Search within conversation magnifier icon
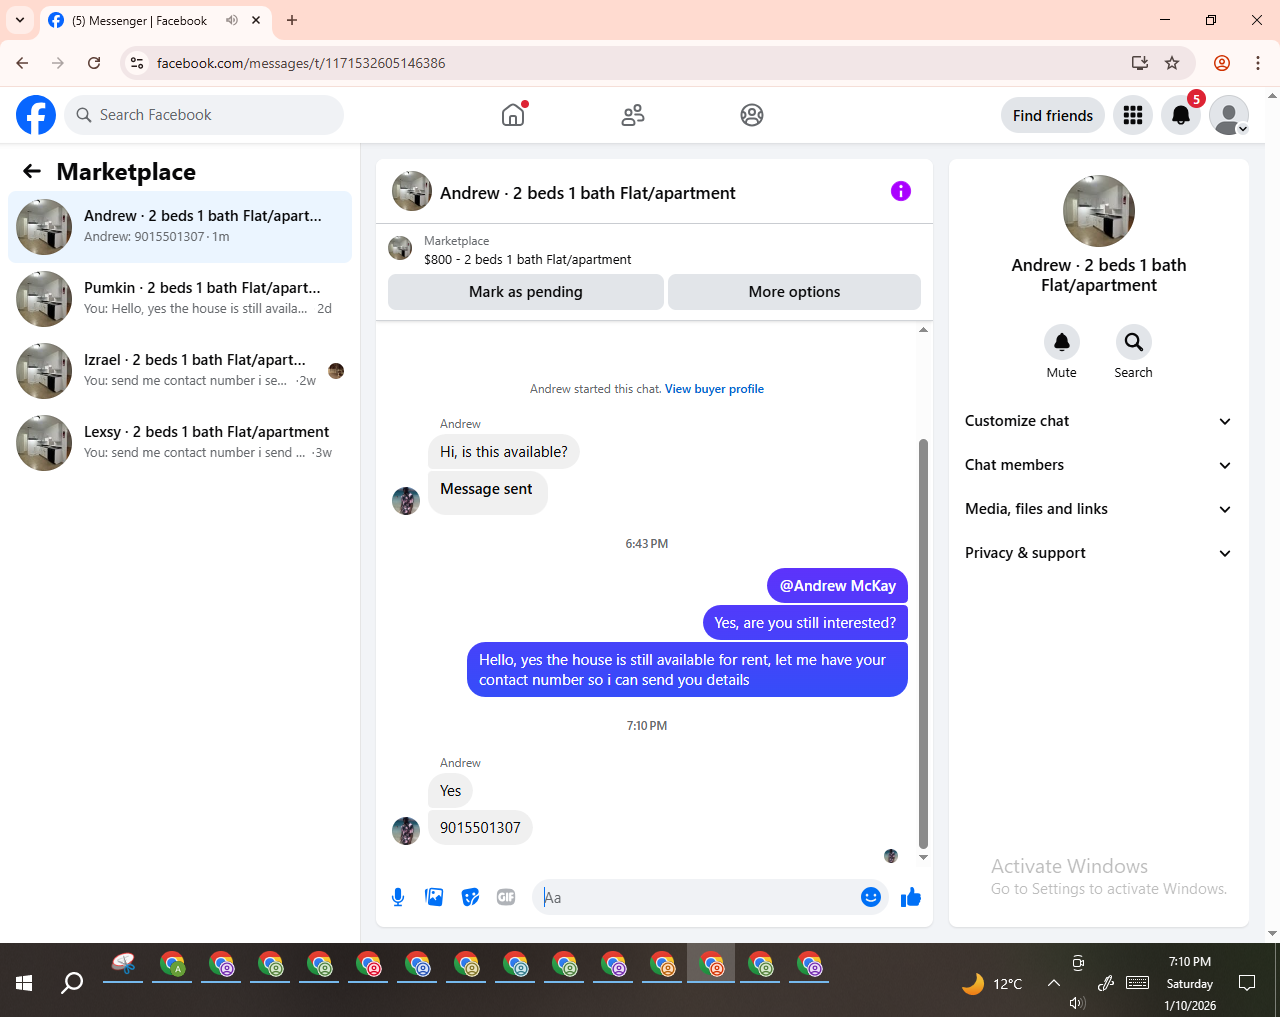This screenshot has width=1280, height=1017. [x=1134, y=342]
